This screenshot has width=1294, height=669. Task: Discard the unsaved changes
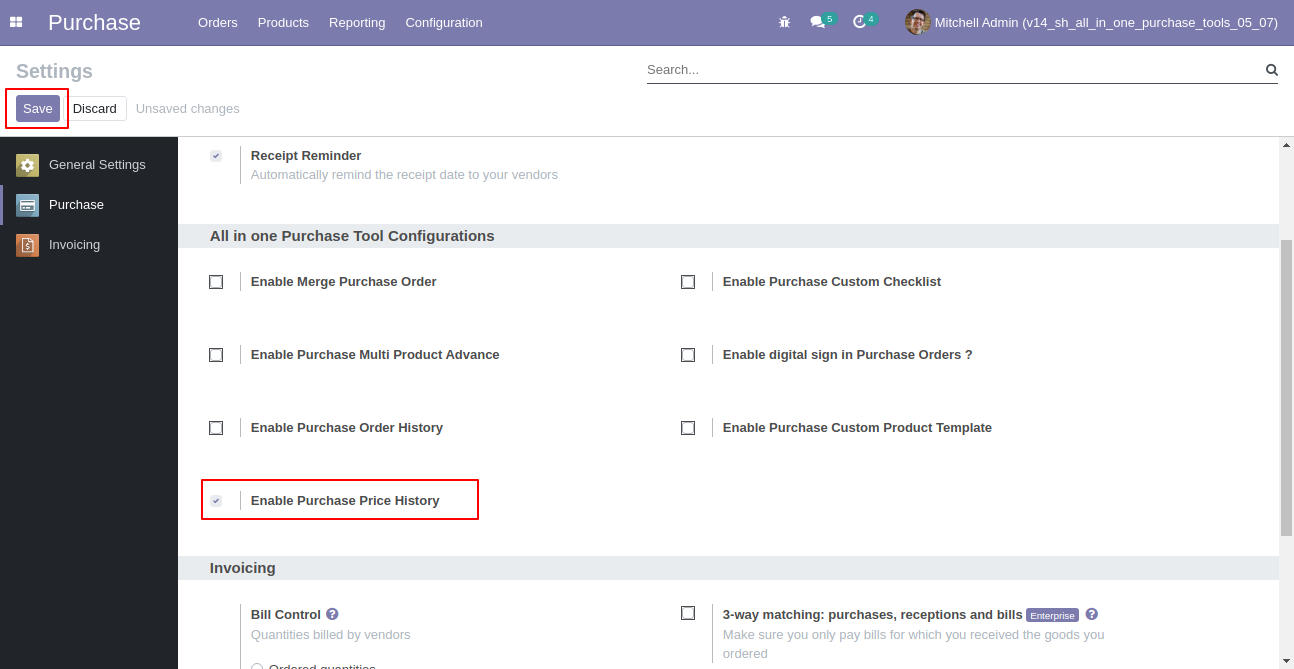click(x=95, y=108)
